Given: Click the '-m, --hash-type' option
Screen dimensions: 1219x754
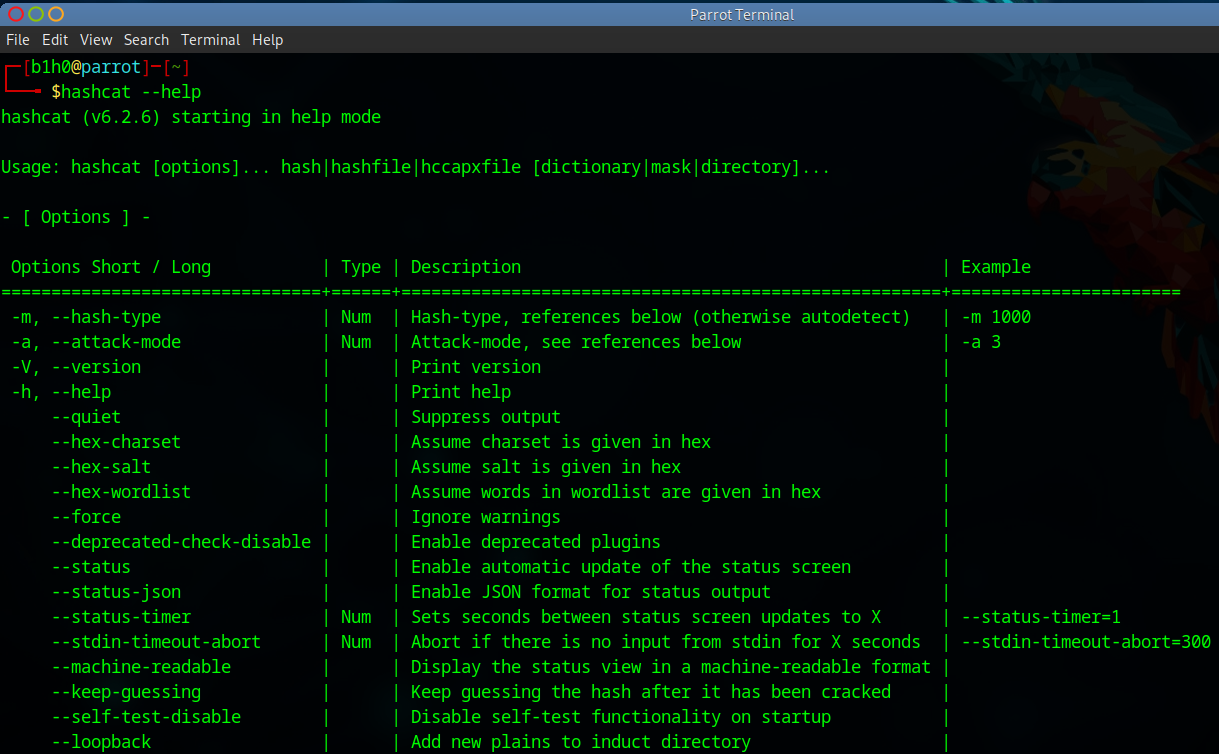Looking at the screenshot, I should click(86, 317).
